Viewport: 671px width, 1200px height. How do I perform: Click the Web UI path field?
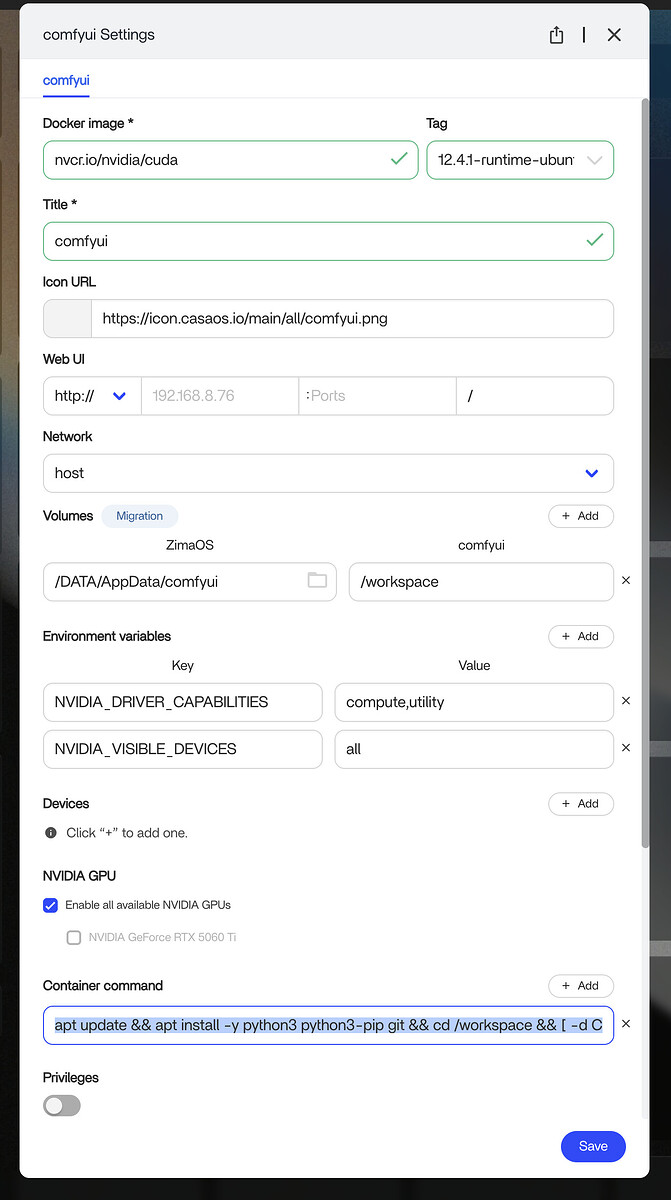click(535, 396)
